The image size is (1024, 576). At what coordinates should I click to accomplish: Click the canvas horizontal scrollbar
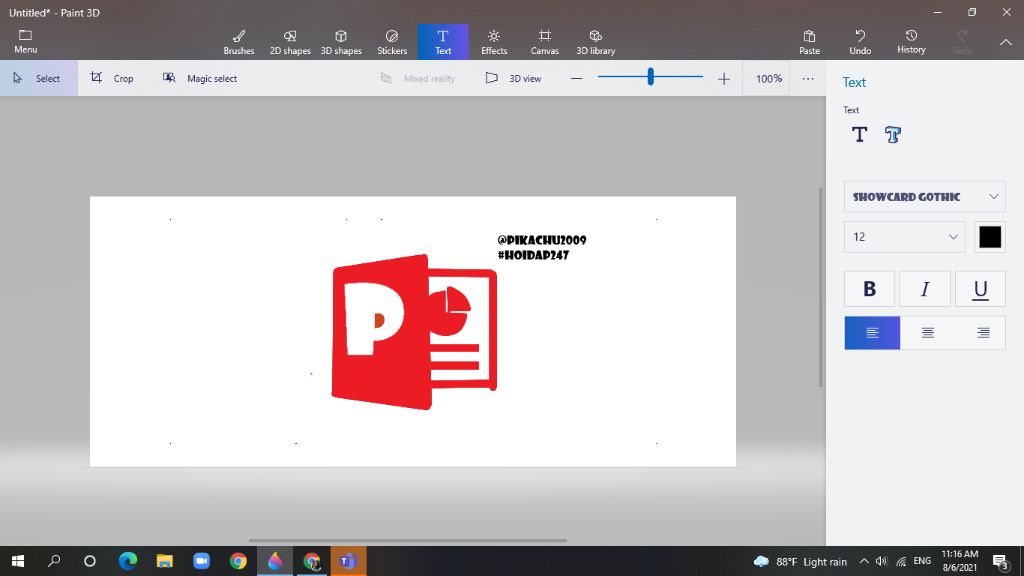click(x=408, y=540)
